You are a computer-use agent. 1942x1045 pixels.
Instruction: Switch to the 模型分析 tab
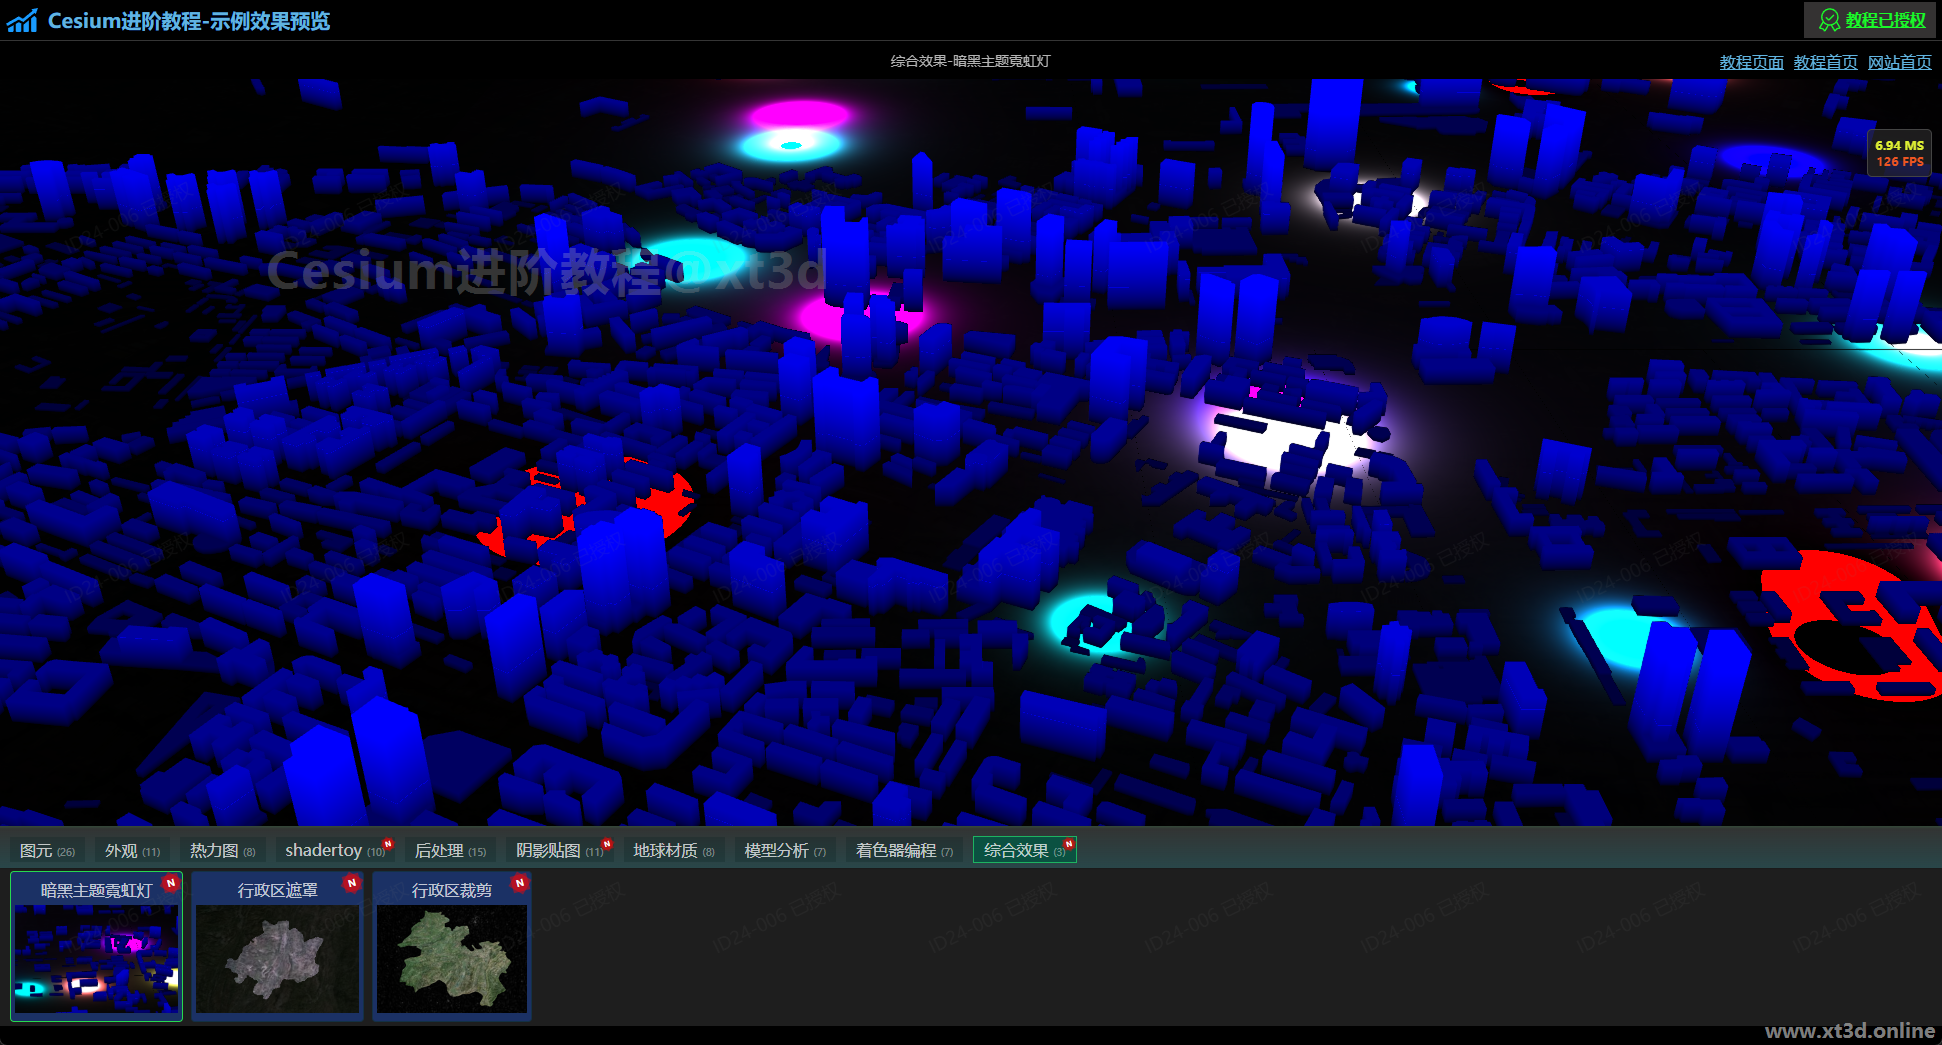coord(785,850)
